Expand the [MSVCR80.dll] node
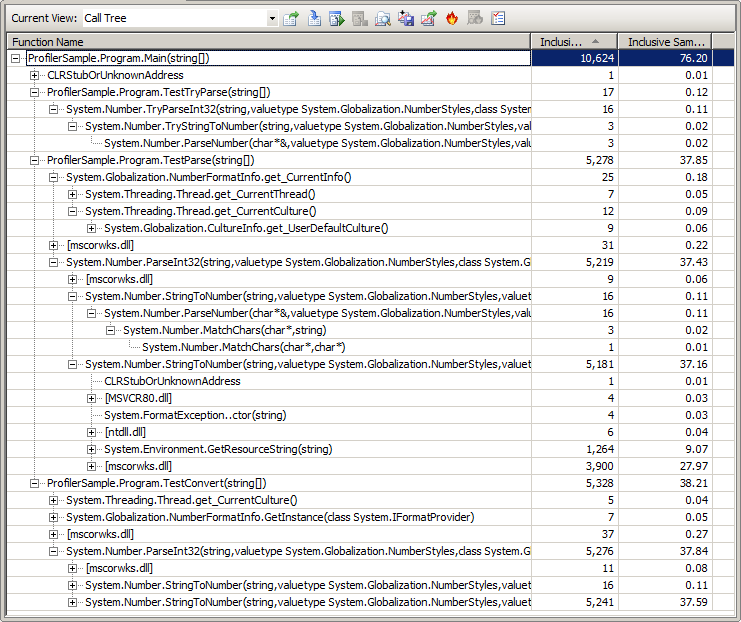Image resolution: width=741 pixels, height=622 pixels. pos(91,398)
